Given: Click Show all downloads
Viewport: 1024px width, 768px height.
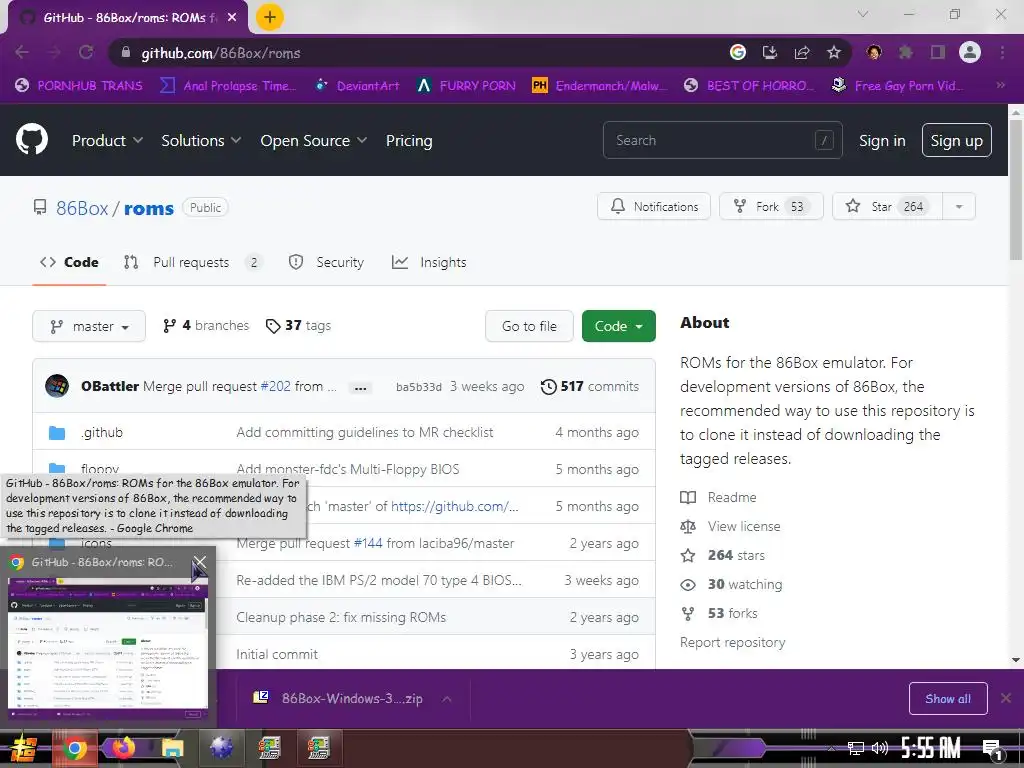Looking at the screenshot, I should (948, 699).
